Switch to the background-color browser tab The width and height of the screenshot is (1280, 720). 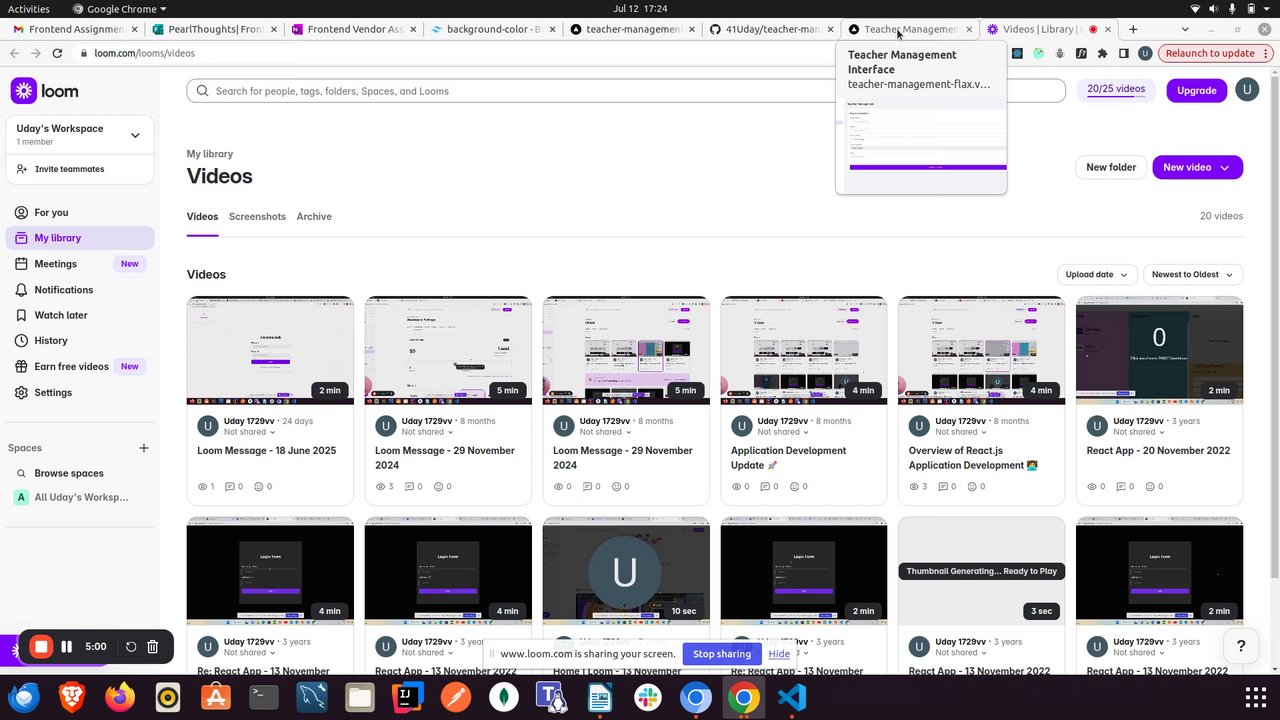point(492,29)
